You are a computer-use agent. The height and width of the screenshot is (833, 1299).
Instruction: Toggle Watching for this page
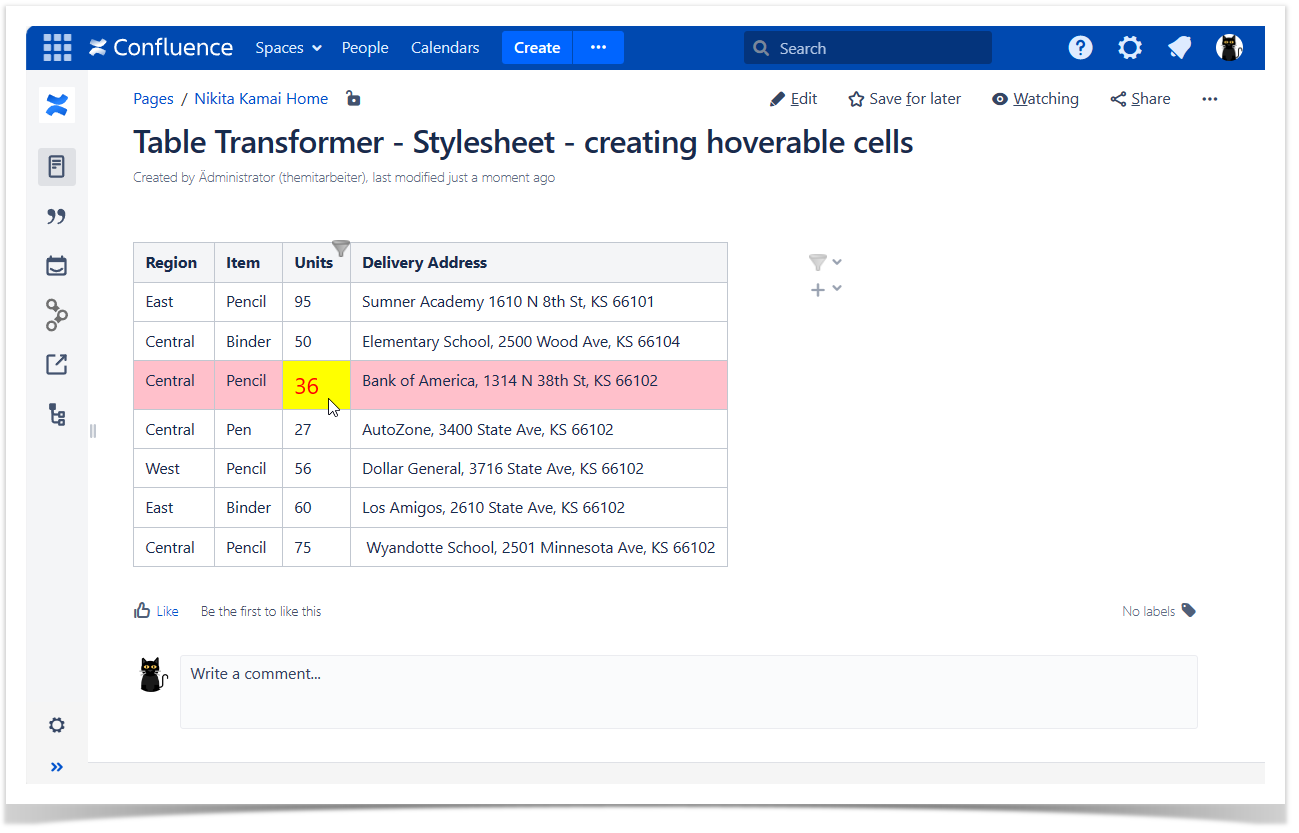(1035, 99)
